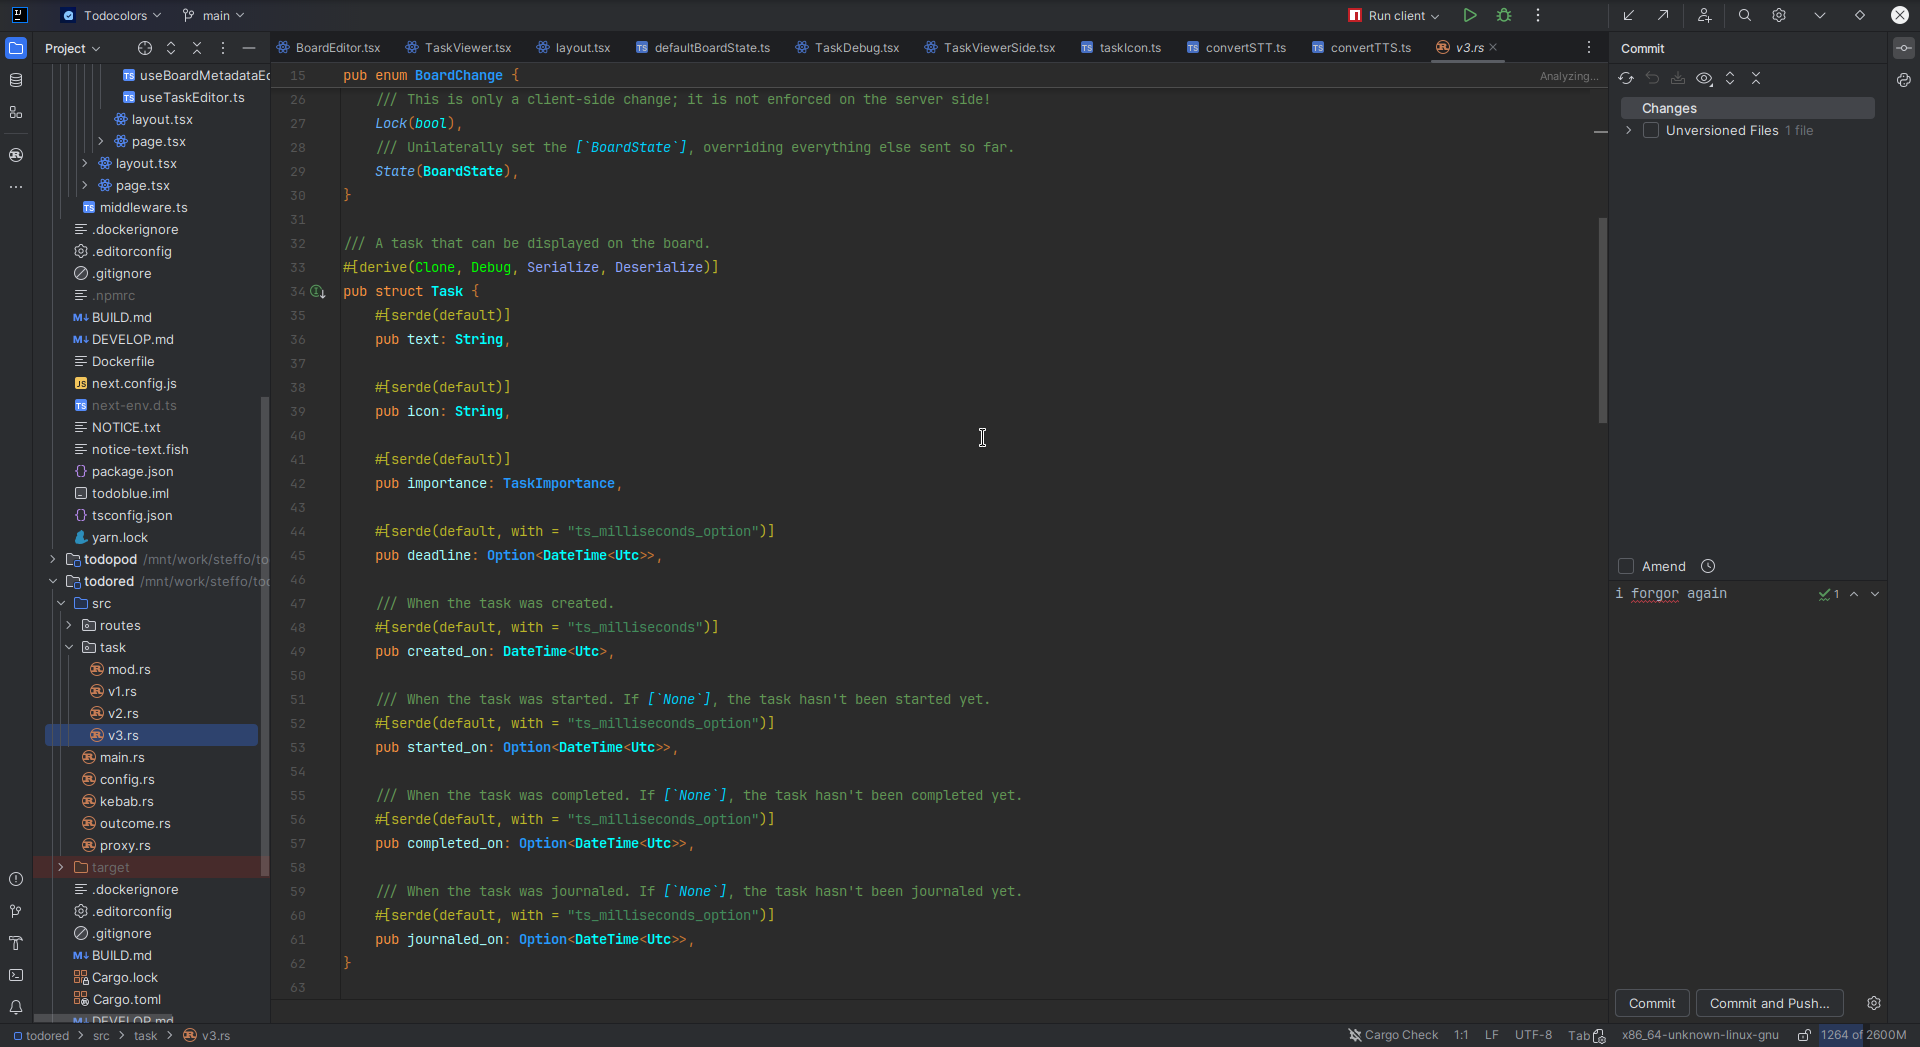1920x1047 pixels.
Task: Open the Database tool window
Action: [16, 80]
